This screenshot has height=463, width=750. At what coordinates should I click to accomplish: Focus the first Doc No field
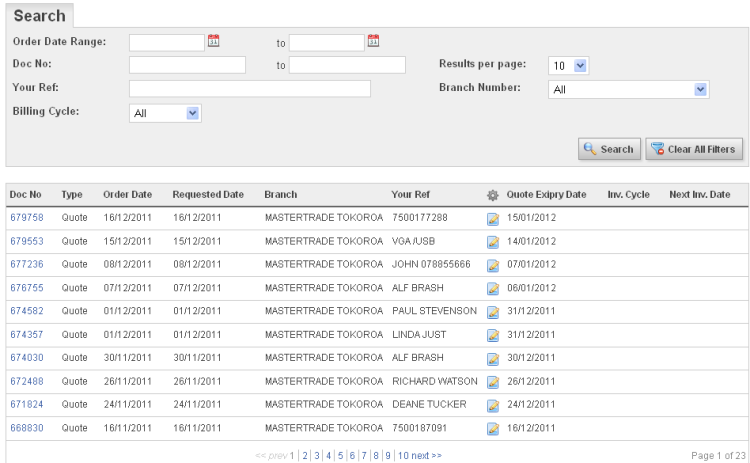(187, 65)
